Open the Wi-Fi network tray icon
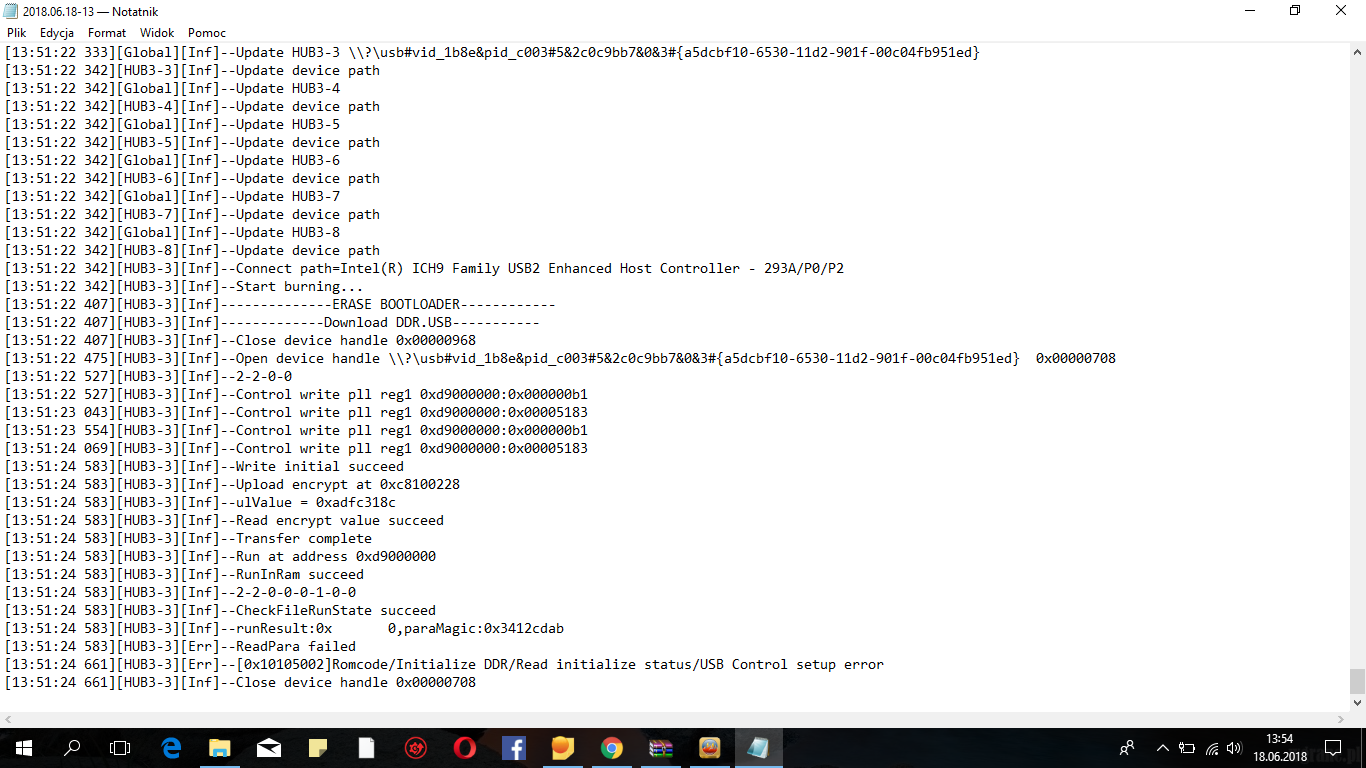This screenshot has height=768, width=1366. tap(1212, 748)
